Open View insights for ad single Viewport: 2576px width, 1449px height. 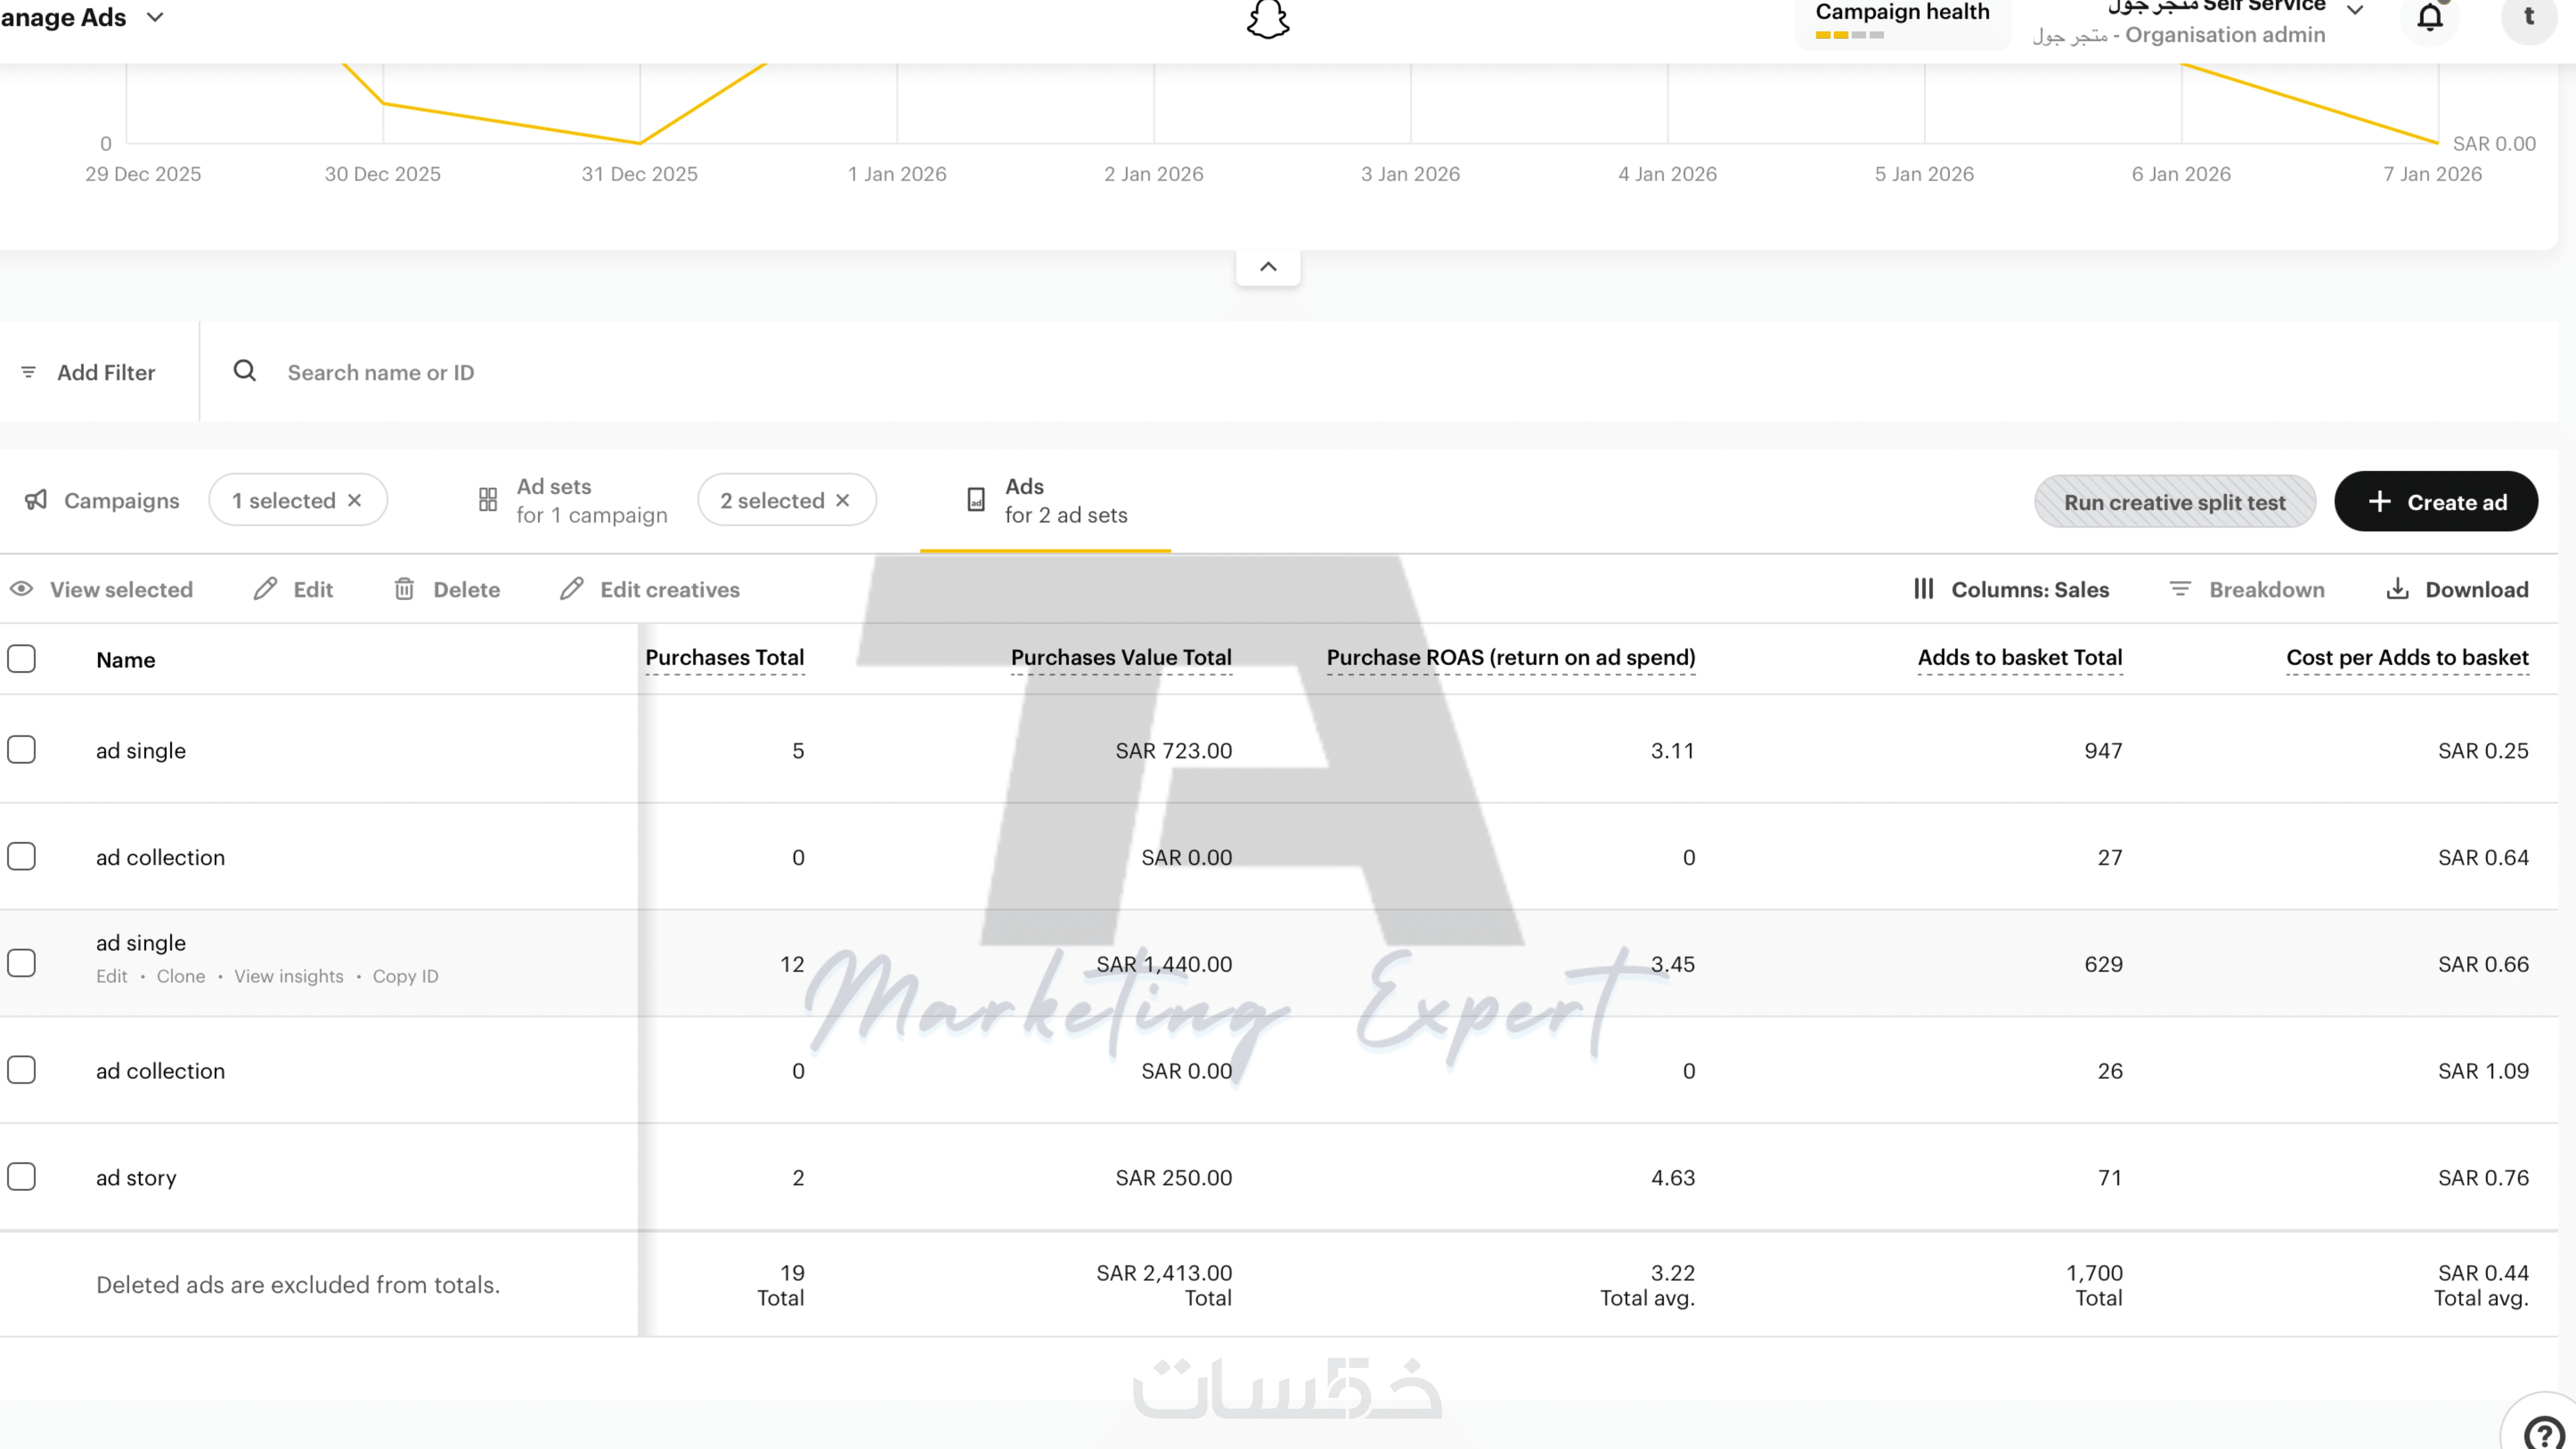pyautogui.click(x=289, y=976)
